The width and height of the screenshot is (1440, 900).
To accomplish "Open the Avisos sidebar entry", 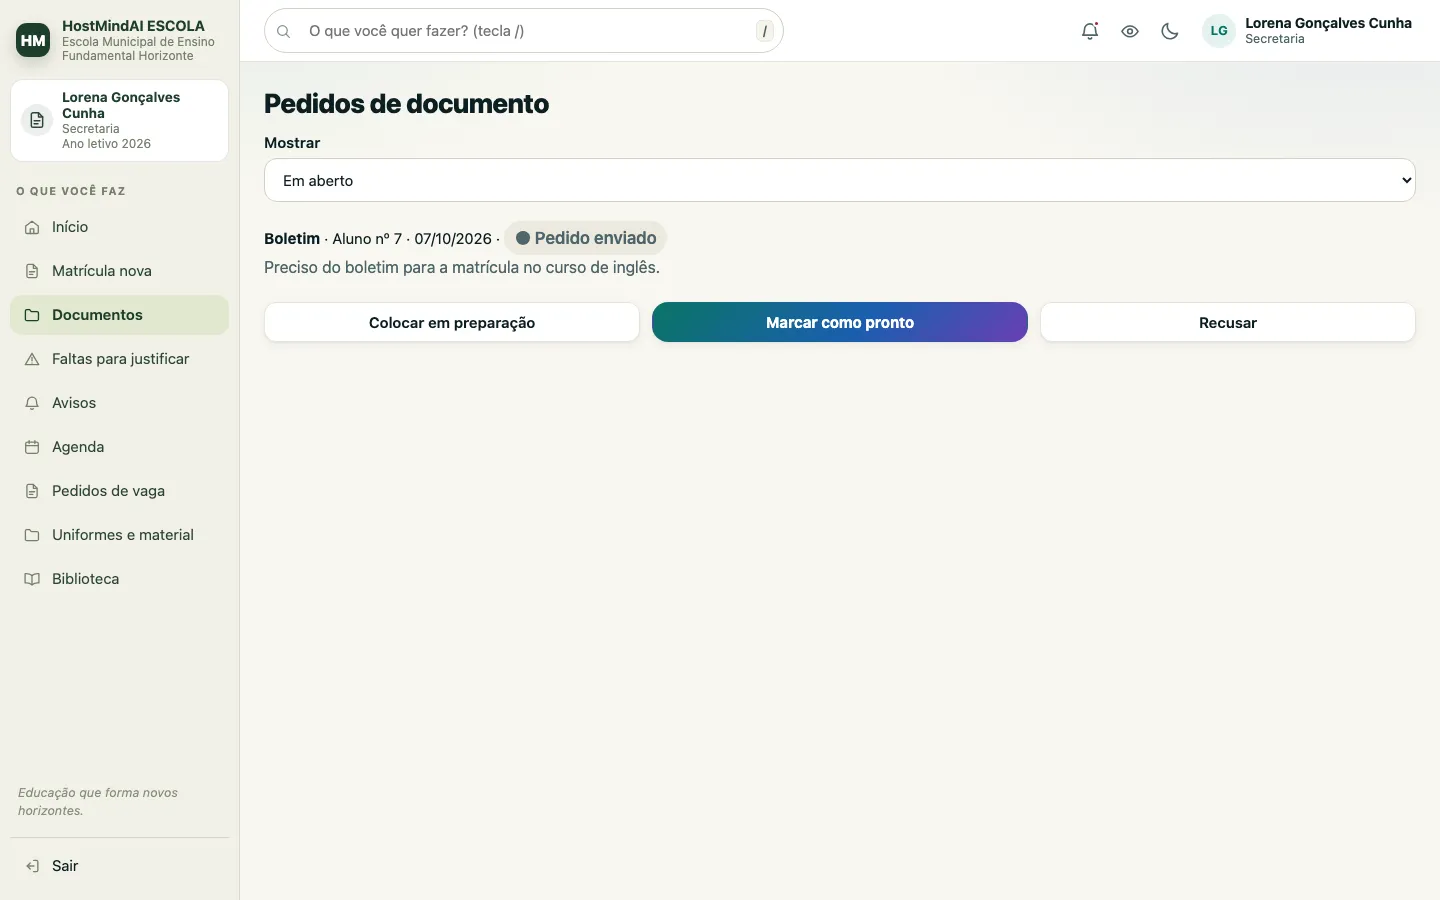I will tap(119, 403).
